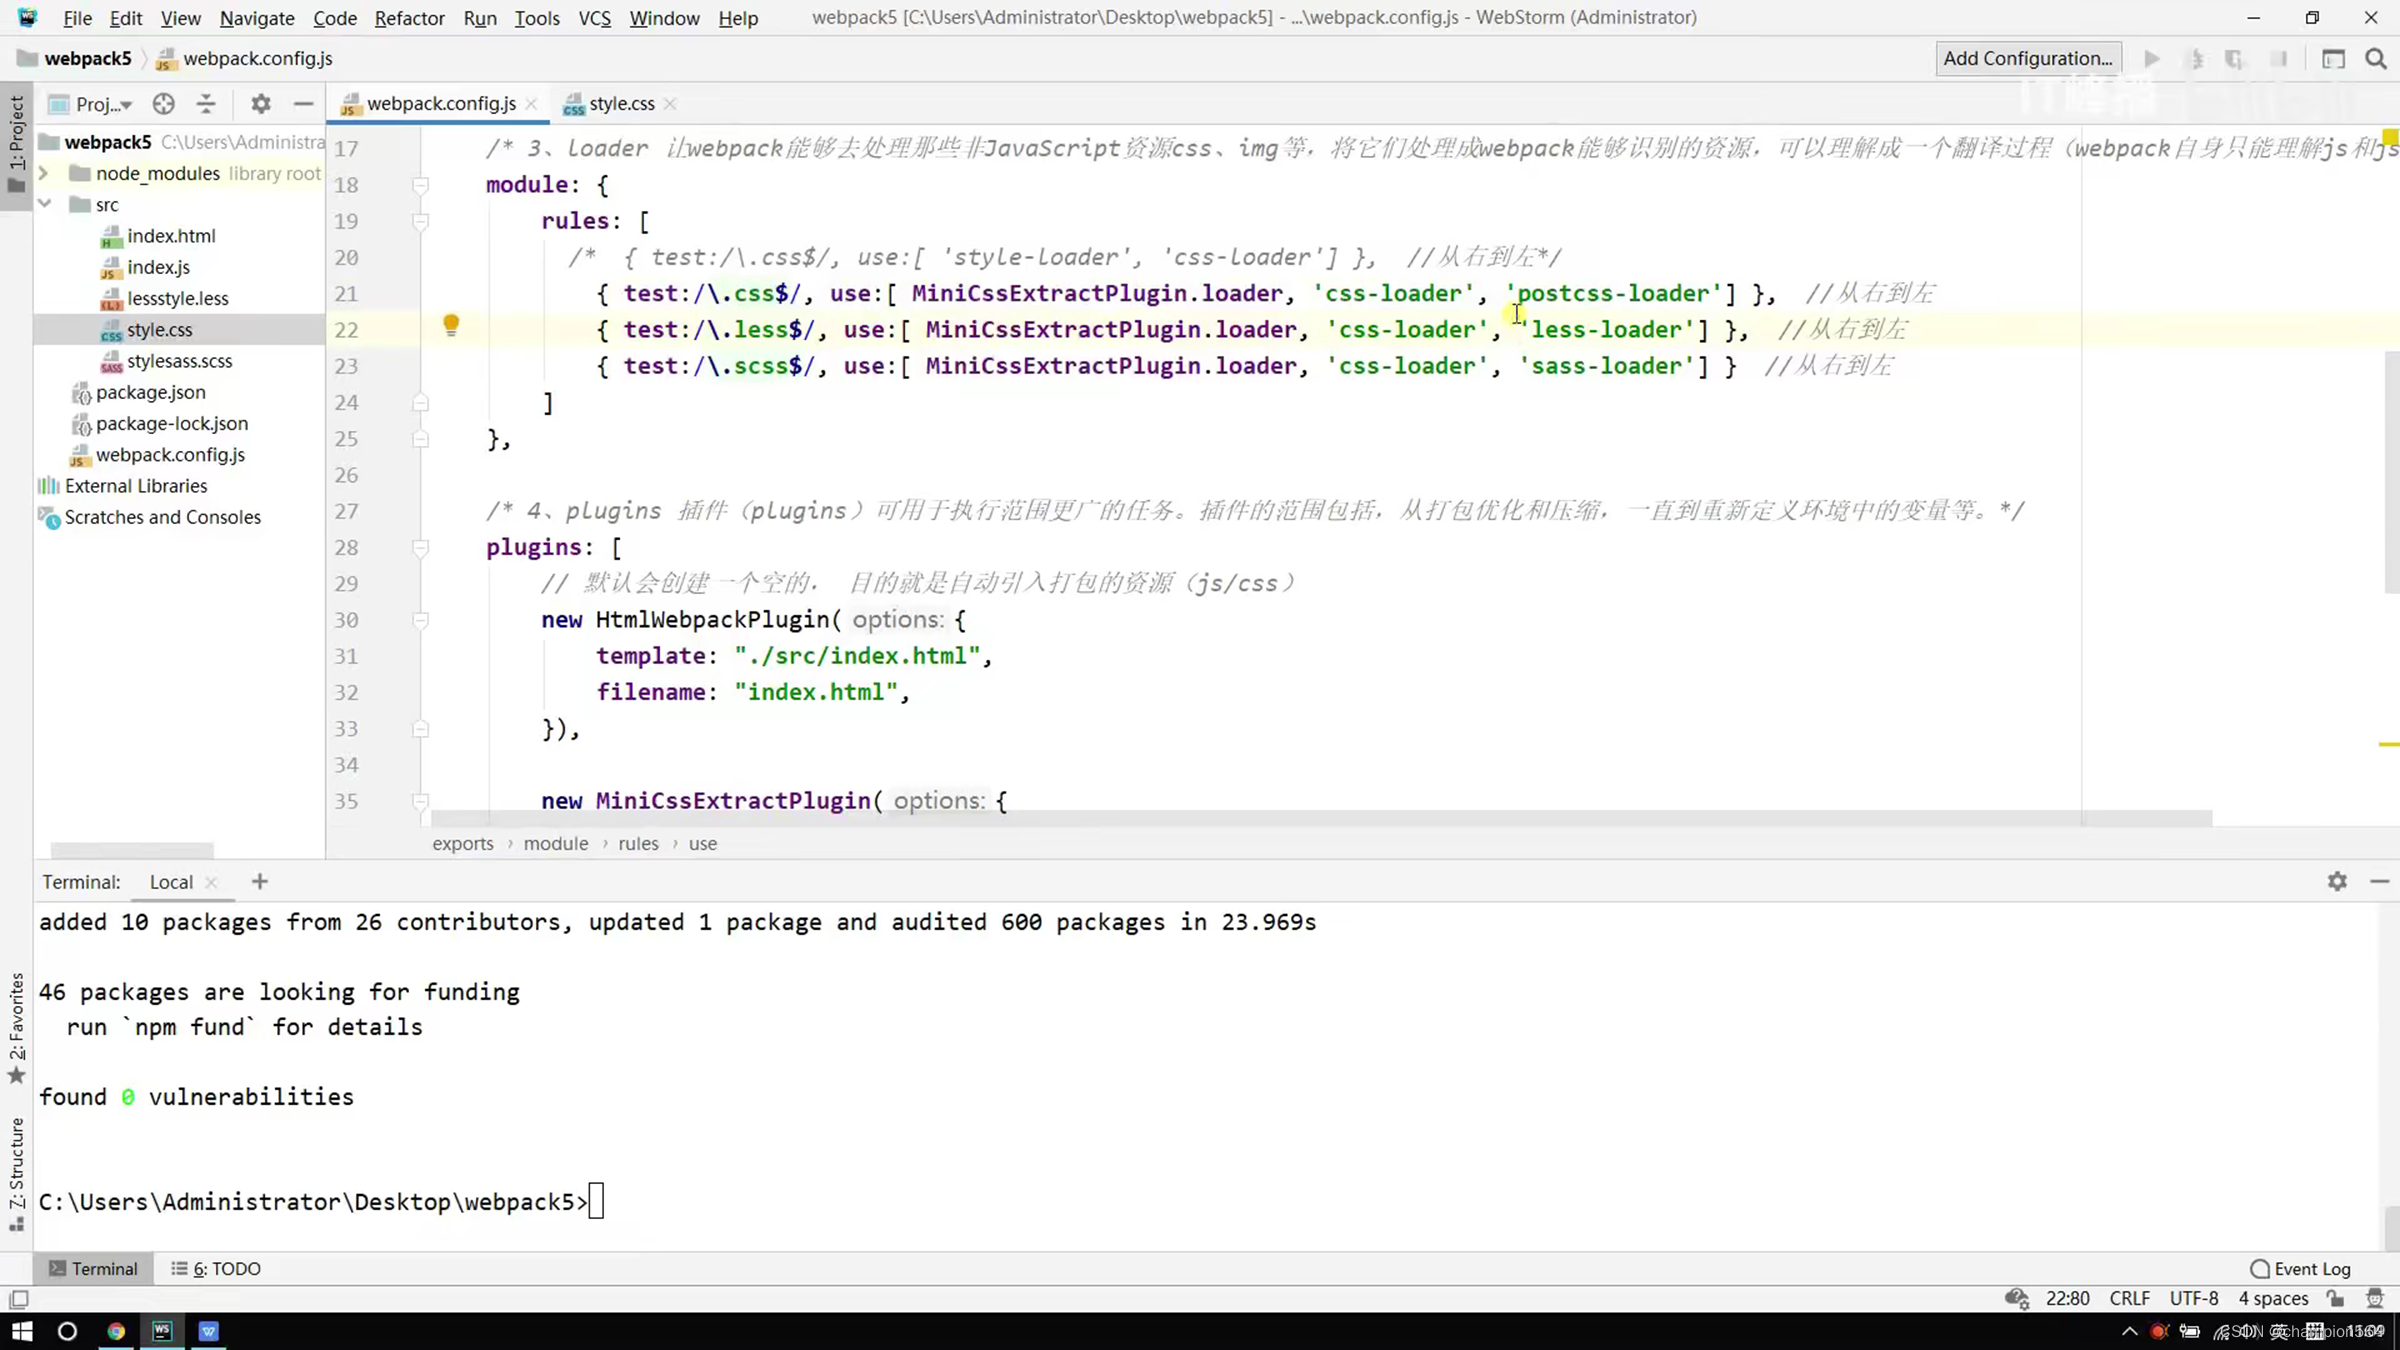This screenshot has height=1350, width=2400.
Task: Switch to the style.css tab
Action: pyautogui.click(x=621, y=104)
